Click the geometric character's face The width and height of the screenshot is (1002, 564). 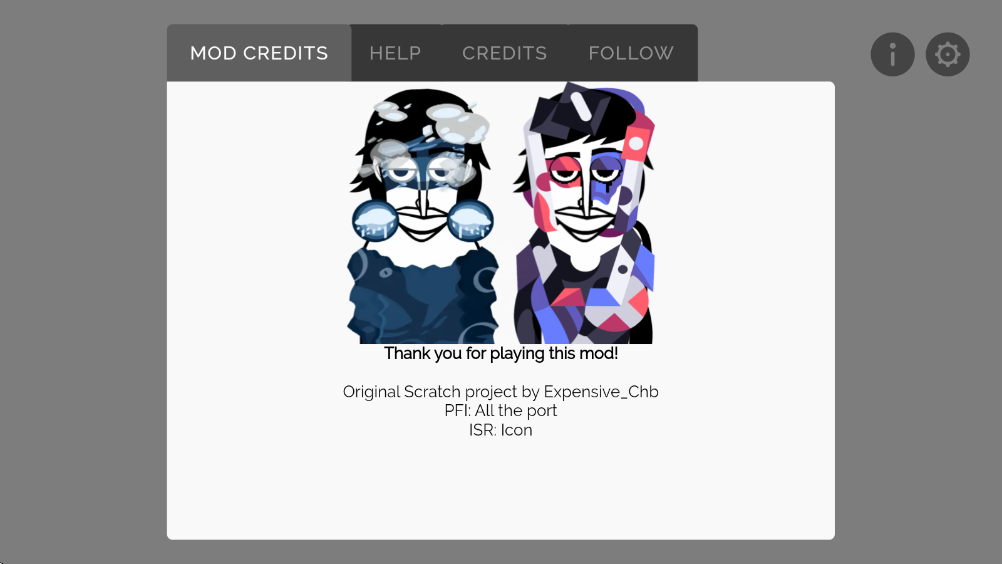pos(583,192)
